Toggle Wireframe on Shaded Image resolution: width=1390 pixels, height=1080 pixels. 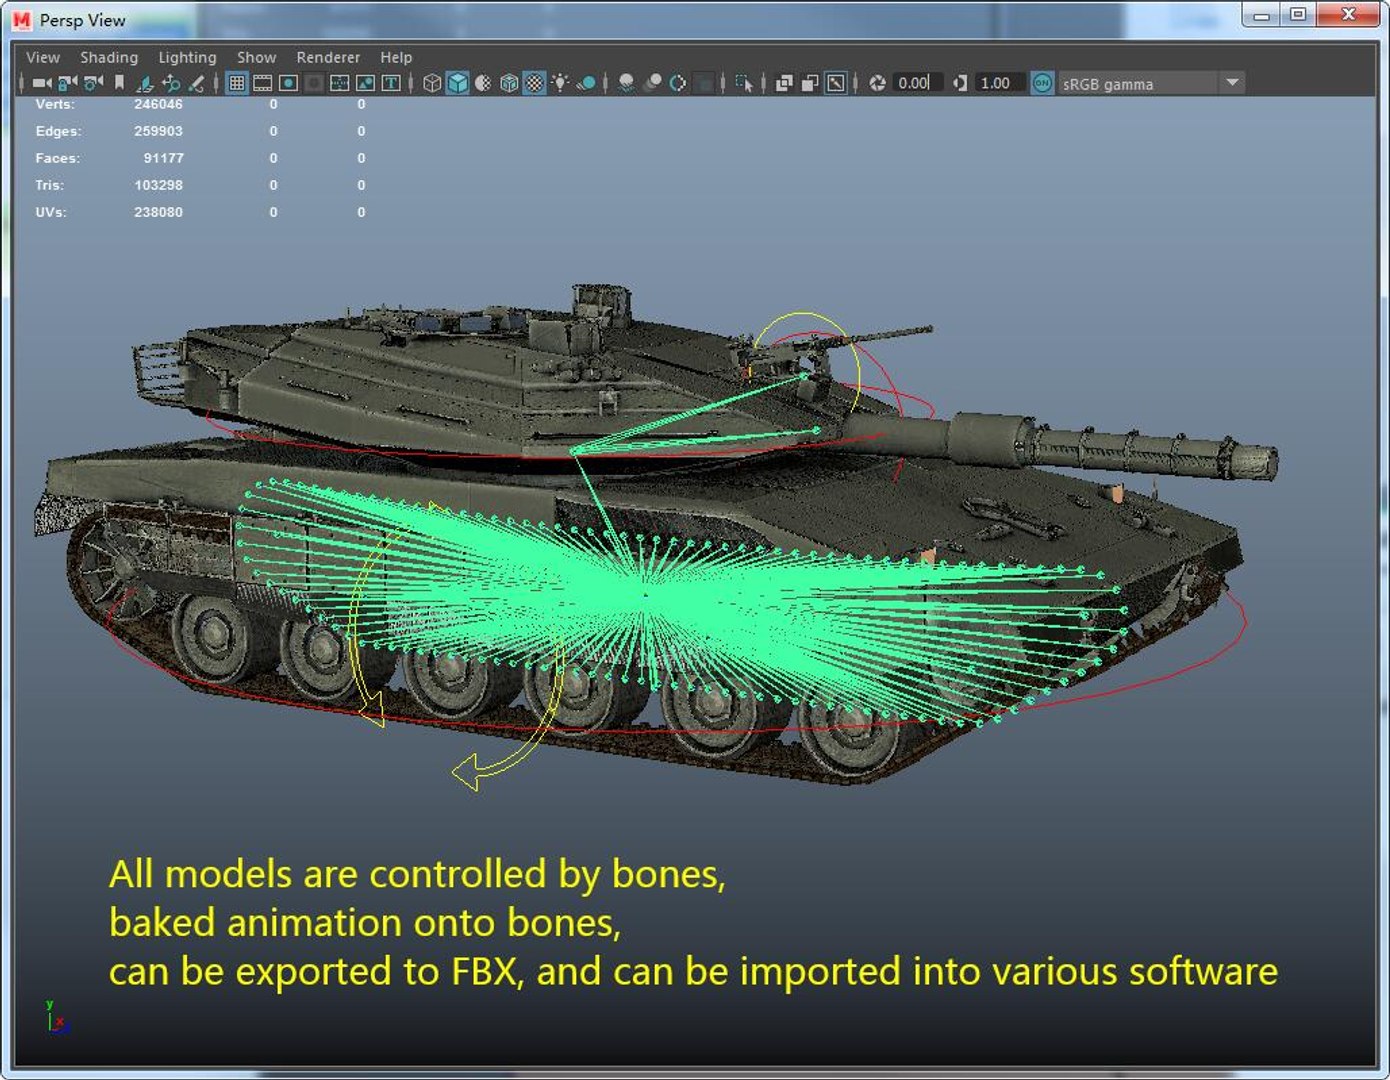(509, 83)
